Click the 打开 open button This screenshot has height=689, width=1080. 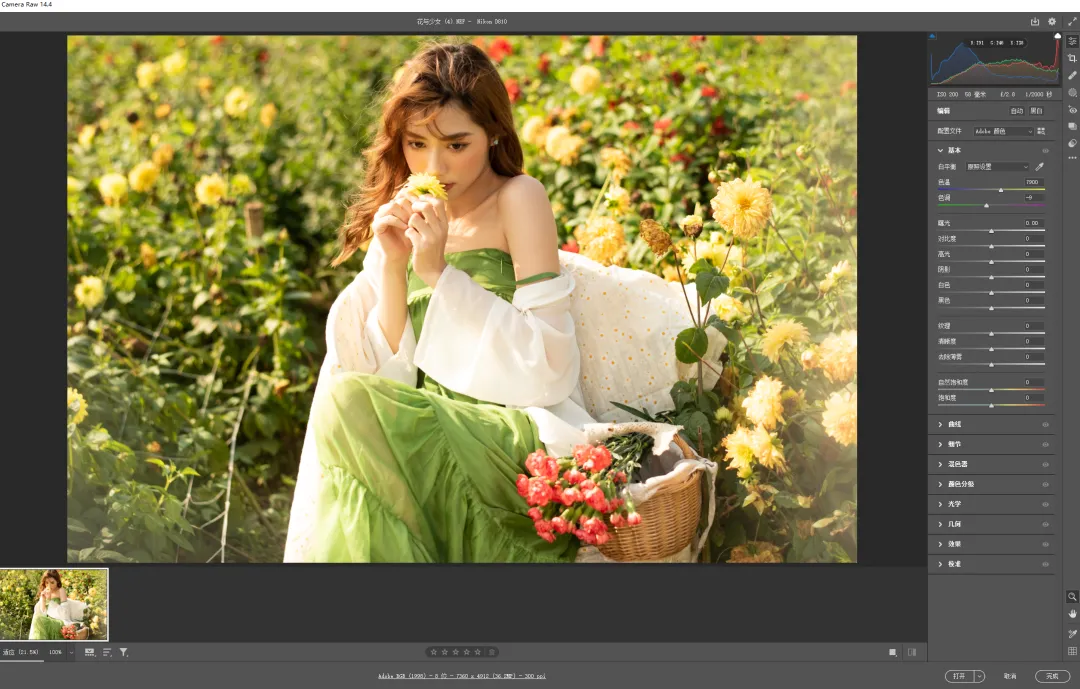pos(959,676)
